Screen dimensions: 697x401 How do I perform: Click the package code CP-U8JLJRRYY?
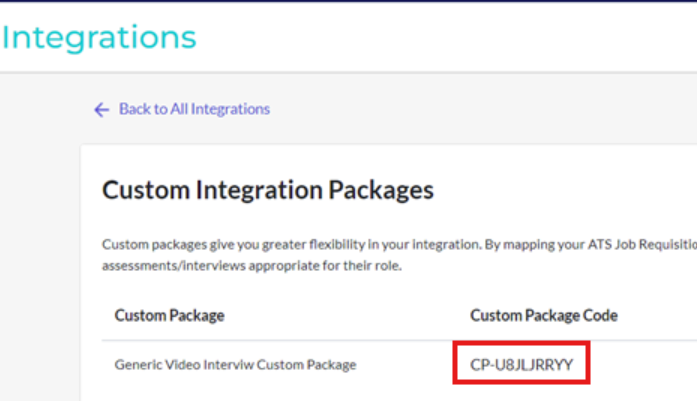click(x=521, y=365)
